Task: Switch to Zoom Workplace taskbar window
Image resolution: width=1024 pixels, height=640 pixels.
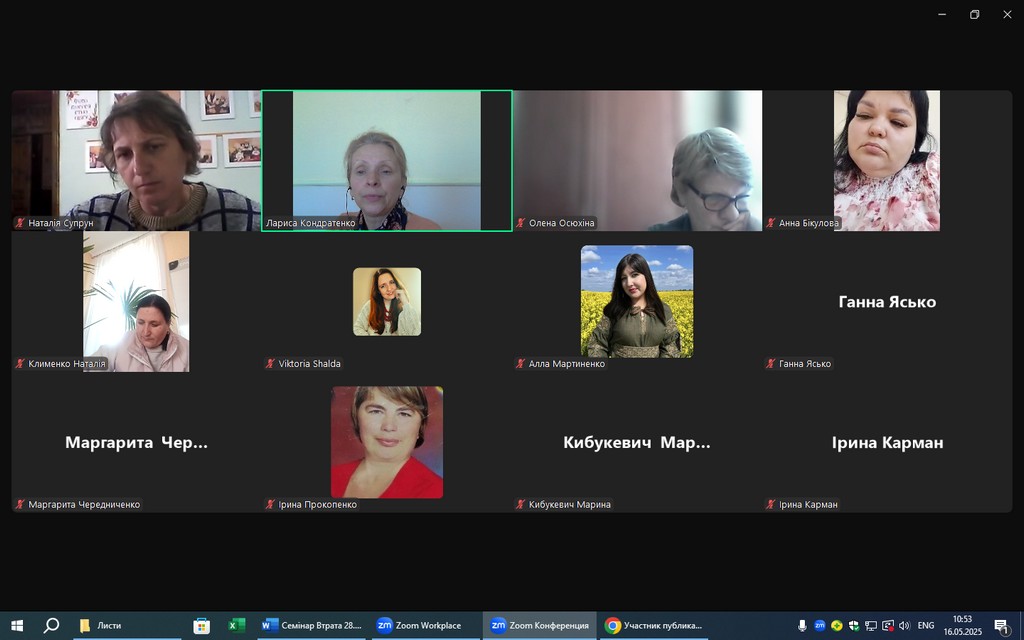Action: coord(420,626)
